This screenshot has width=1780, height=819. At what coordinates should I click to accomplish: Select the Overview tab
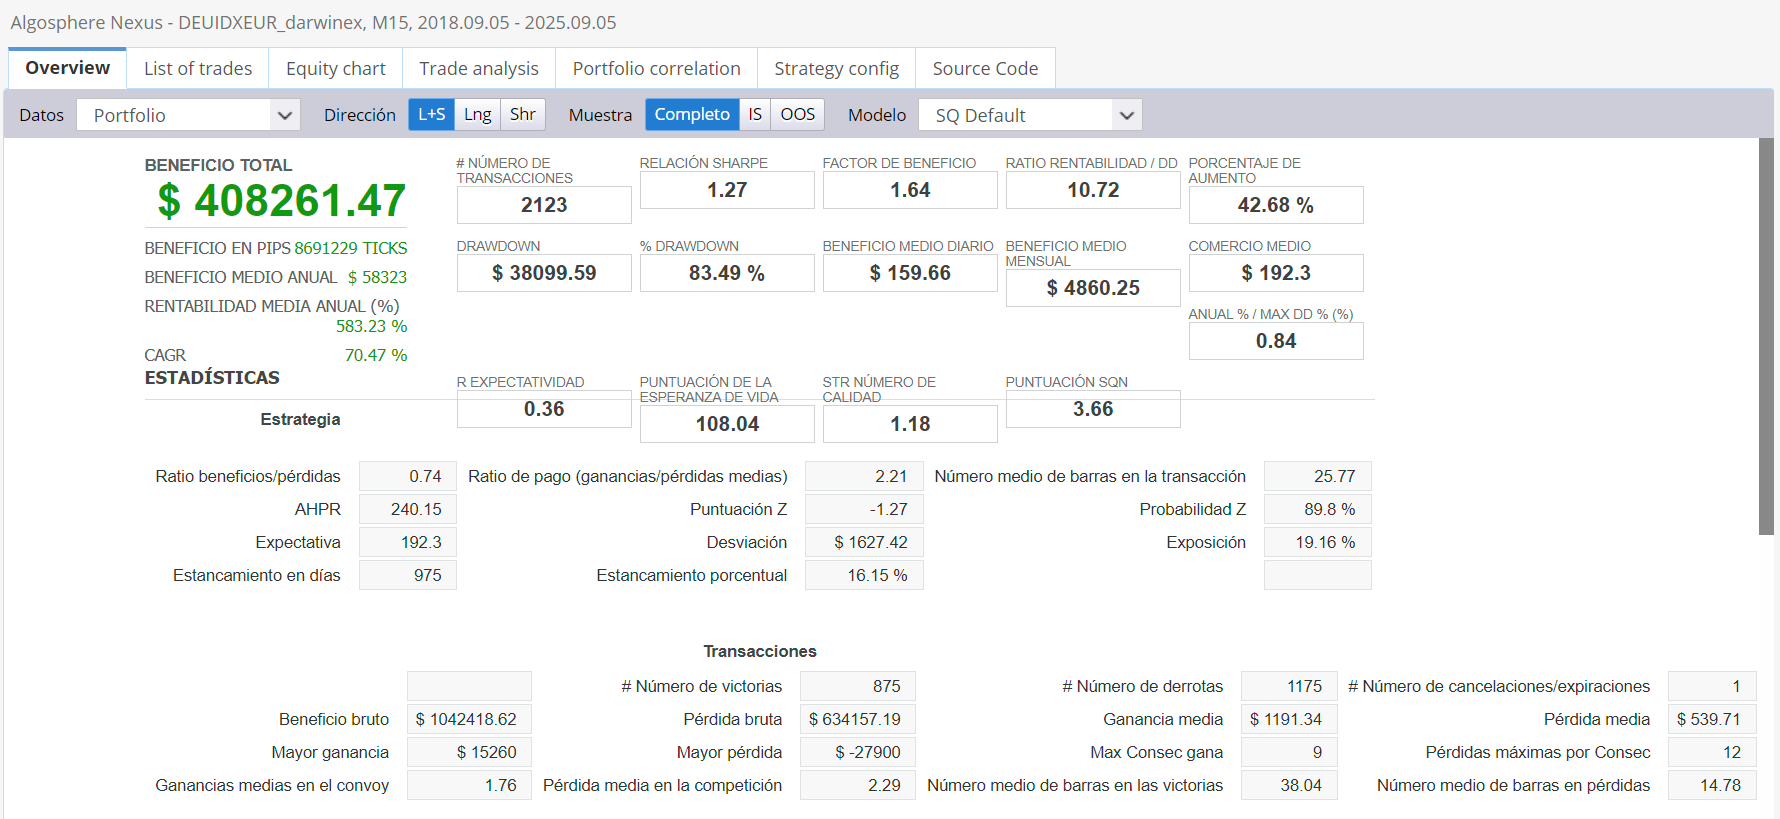click(x=67, y=68)
